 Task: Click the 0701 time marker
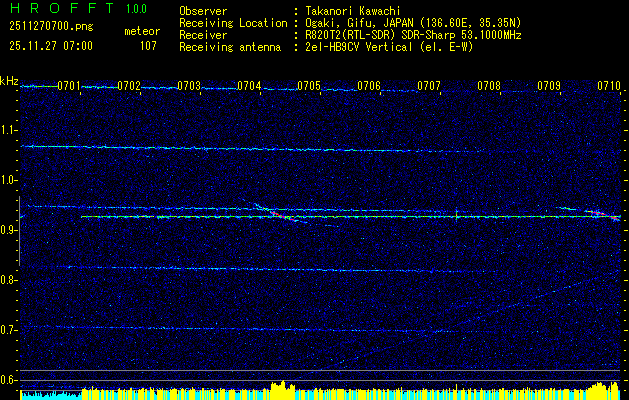[69, 86]
